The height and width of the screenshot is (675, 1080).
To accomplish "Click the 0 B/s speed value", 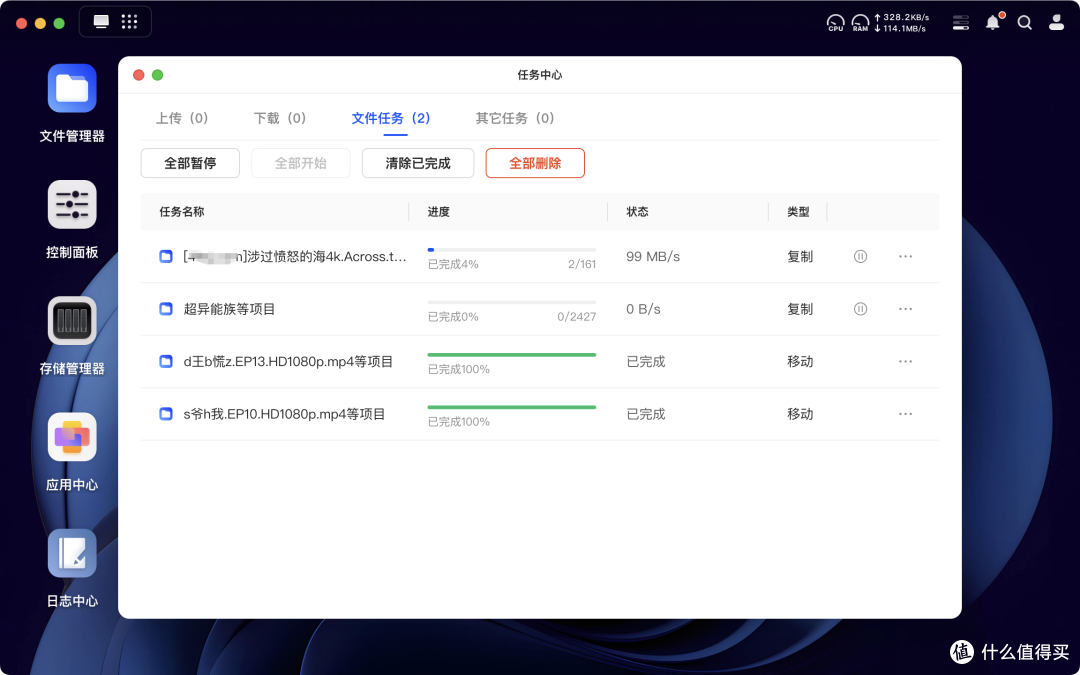I will [643, 309].
